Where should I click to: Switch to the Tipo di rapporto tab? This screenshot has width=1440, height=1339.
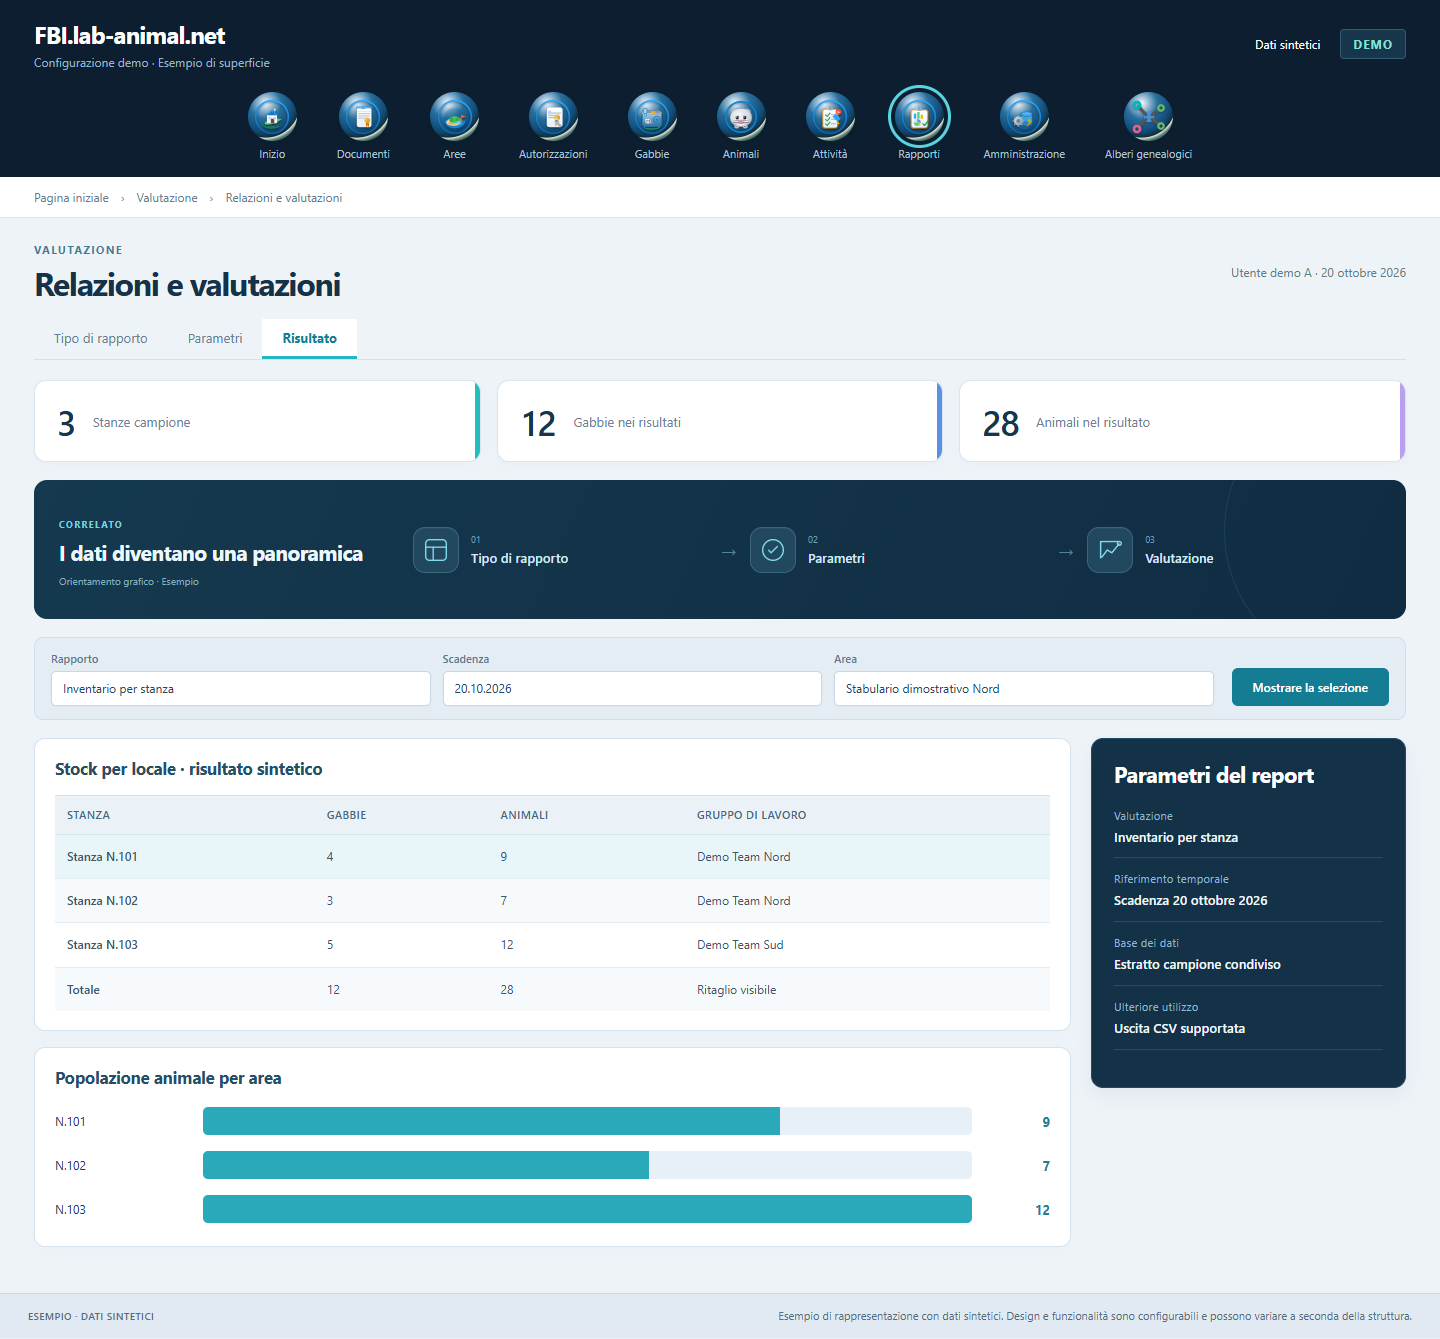point(101,339)
